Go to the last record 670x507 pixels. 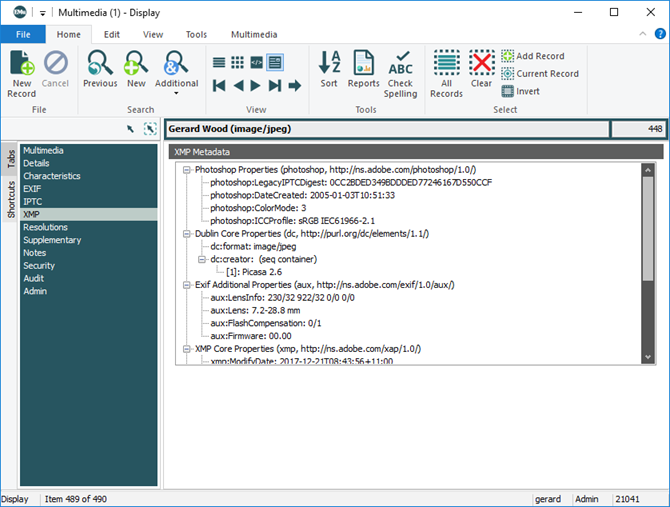click(275, 86)
